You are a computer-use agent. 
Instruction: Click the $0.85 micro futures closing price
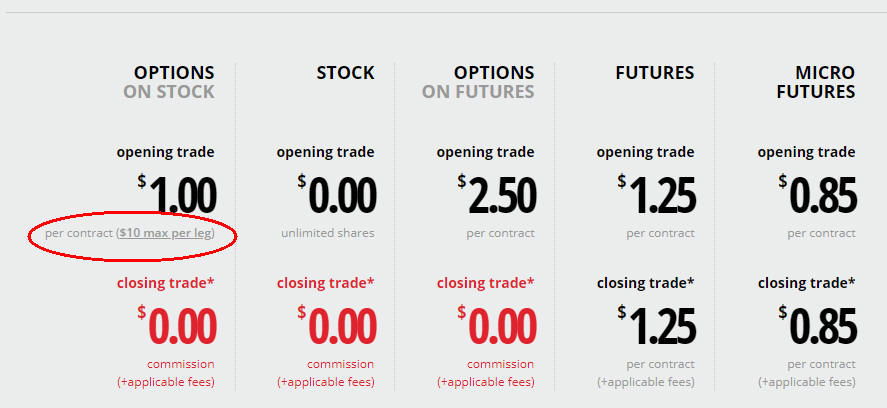[817, 326]
